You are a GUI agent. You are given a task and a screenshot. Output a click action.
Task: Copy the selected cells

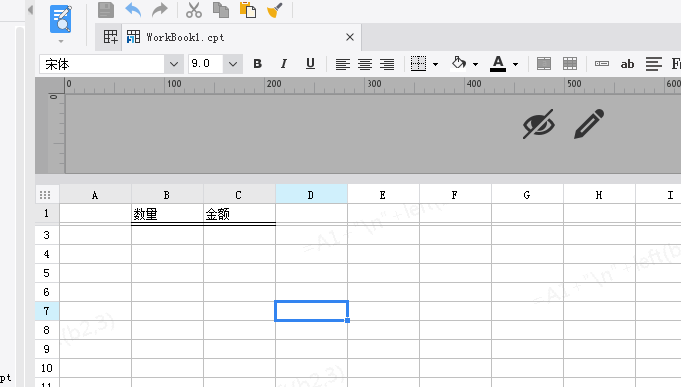point(221,10)
